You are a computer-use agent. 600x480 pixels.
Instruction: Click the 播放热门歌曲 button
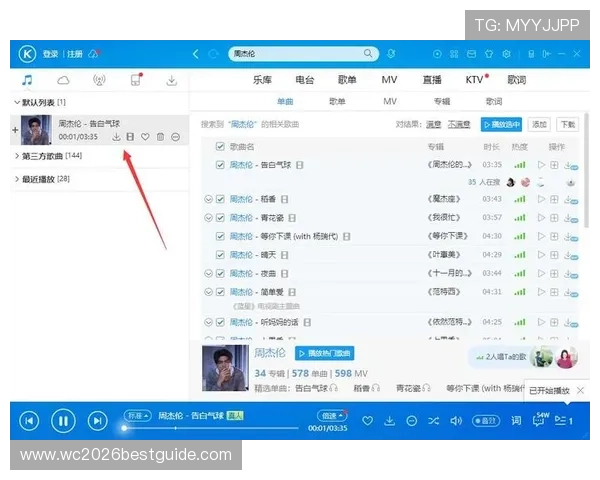(324, 353)
